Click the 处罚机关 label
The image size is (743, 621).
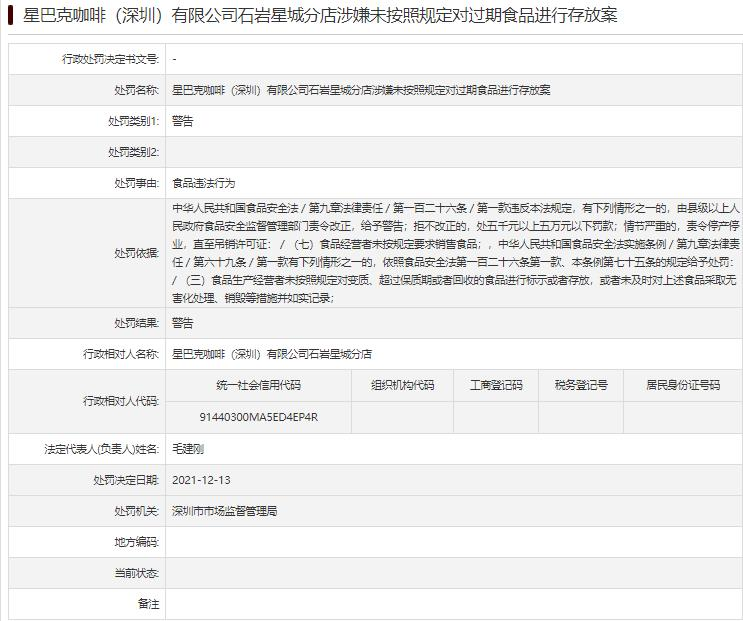[136, 511]
